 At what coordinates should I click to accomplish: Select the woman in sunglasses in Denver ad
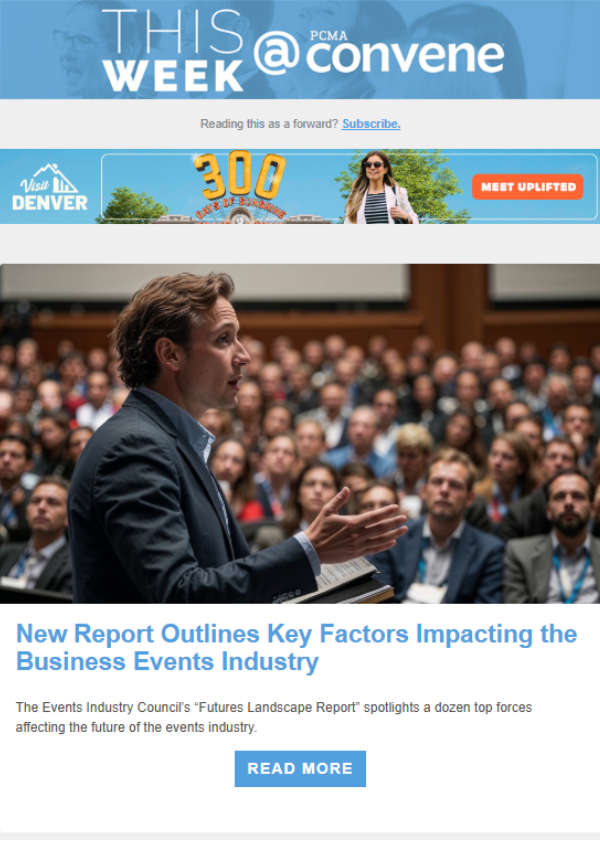pos(380,188)
